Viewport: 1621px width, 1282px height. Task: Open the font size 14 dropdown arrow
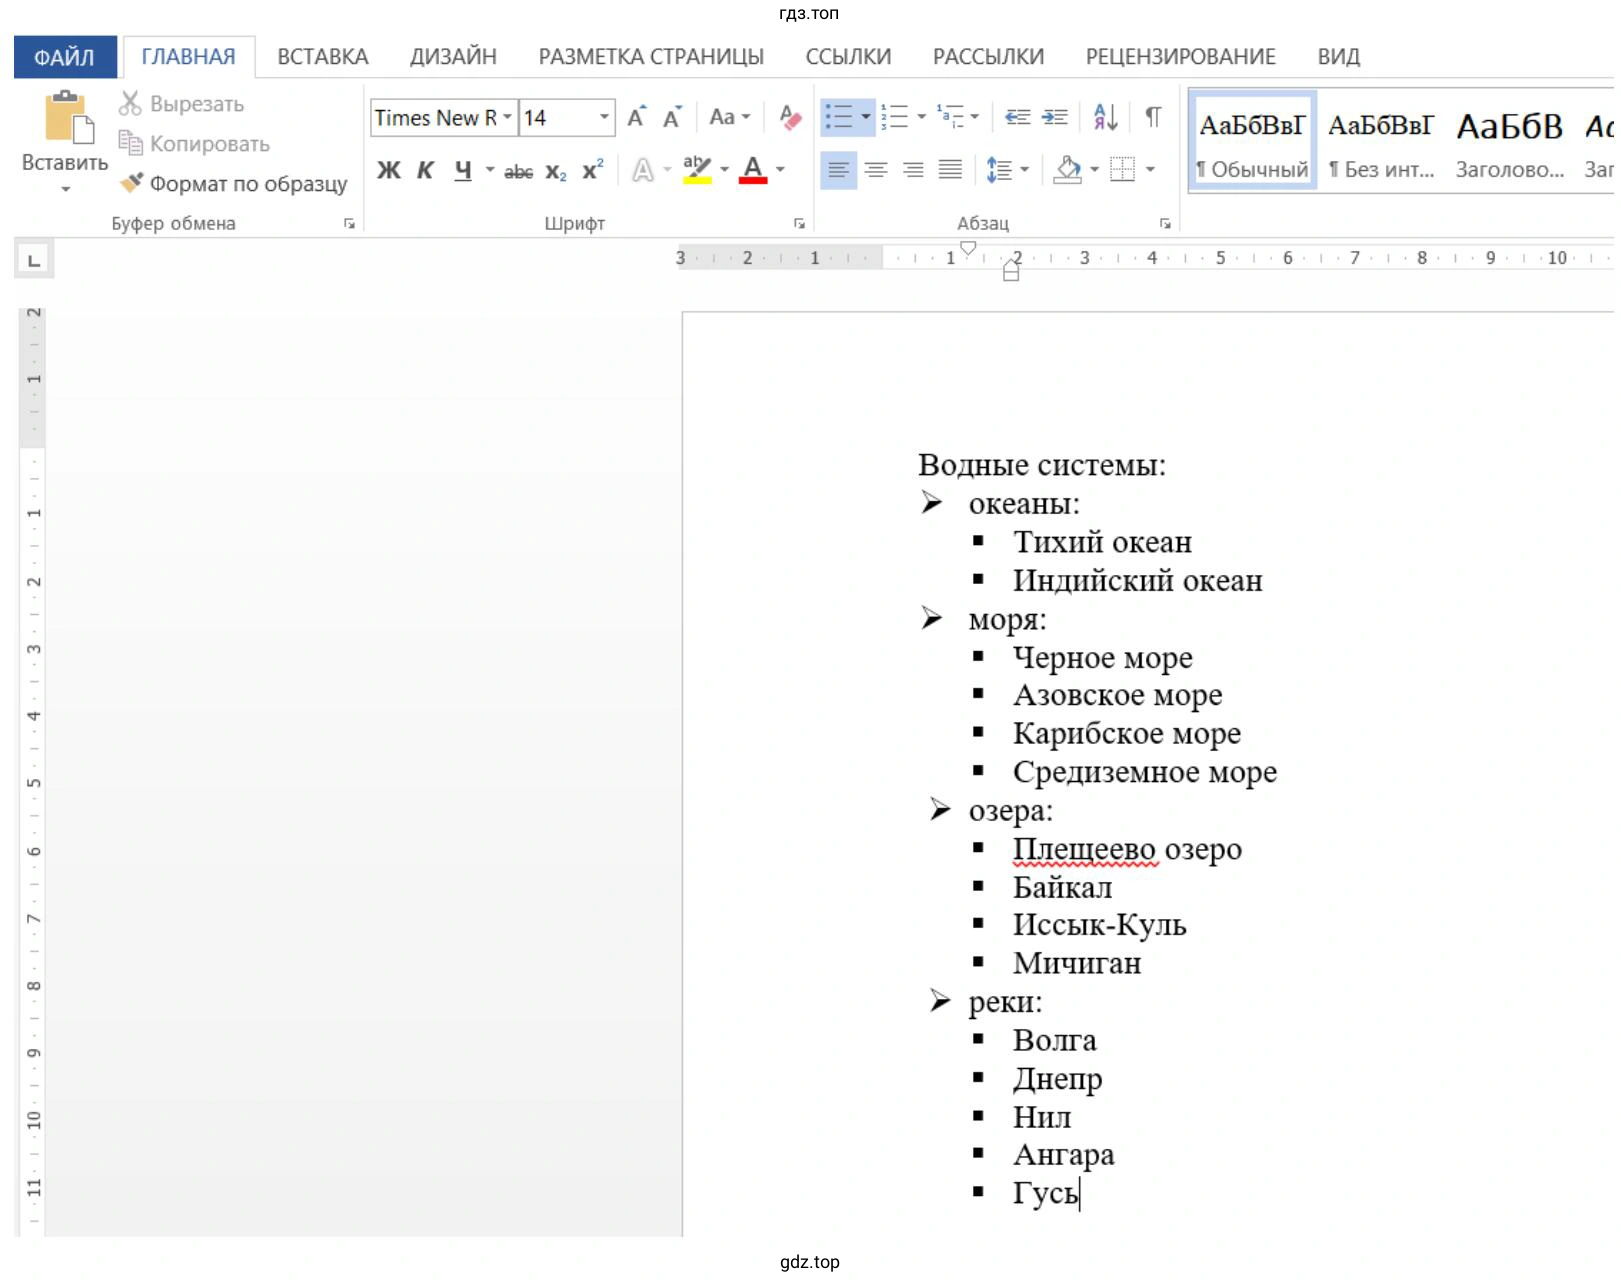tap(604, 118)
